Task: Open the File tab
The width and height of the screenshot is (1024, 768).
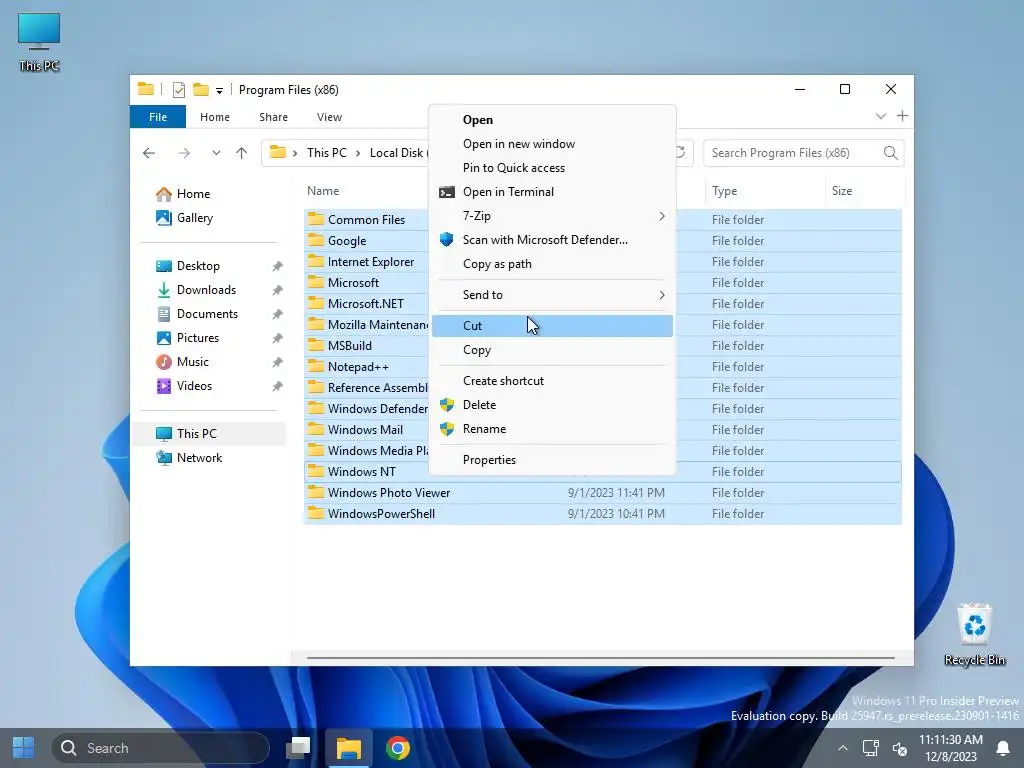Action: [x=158, y=117]
